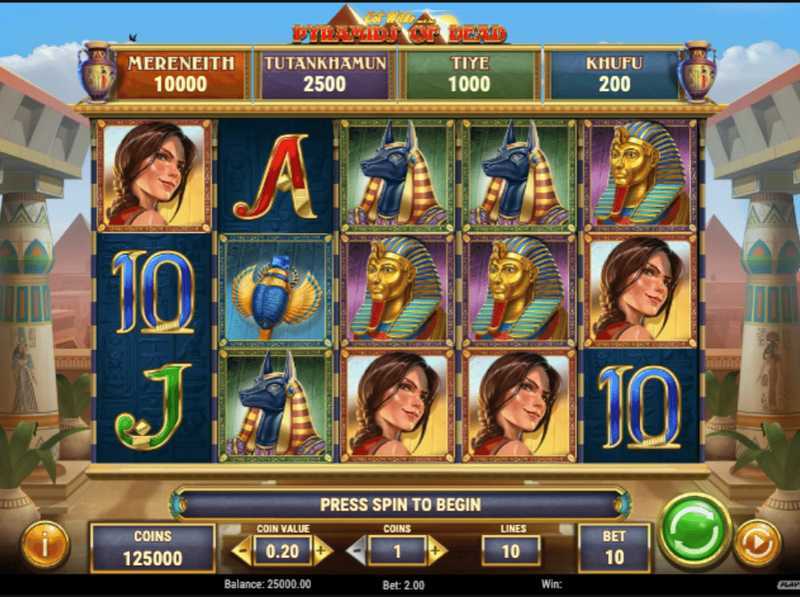
Task: Click the Khufu 200 jackpot panel
Action: (x=614, y=74)
